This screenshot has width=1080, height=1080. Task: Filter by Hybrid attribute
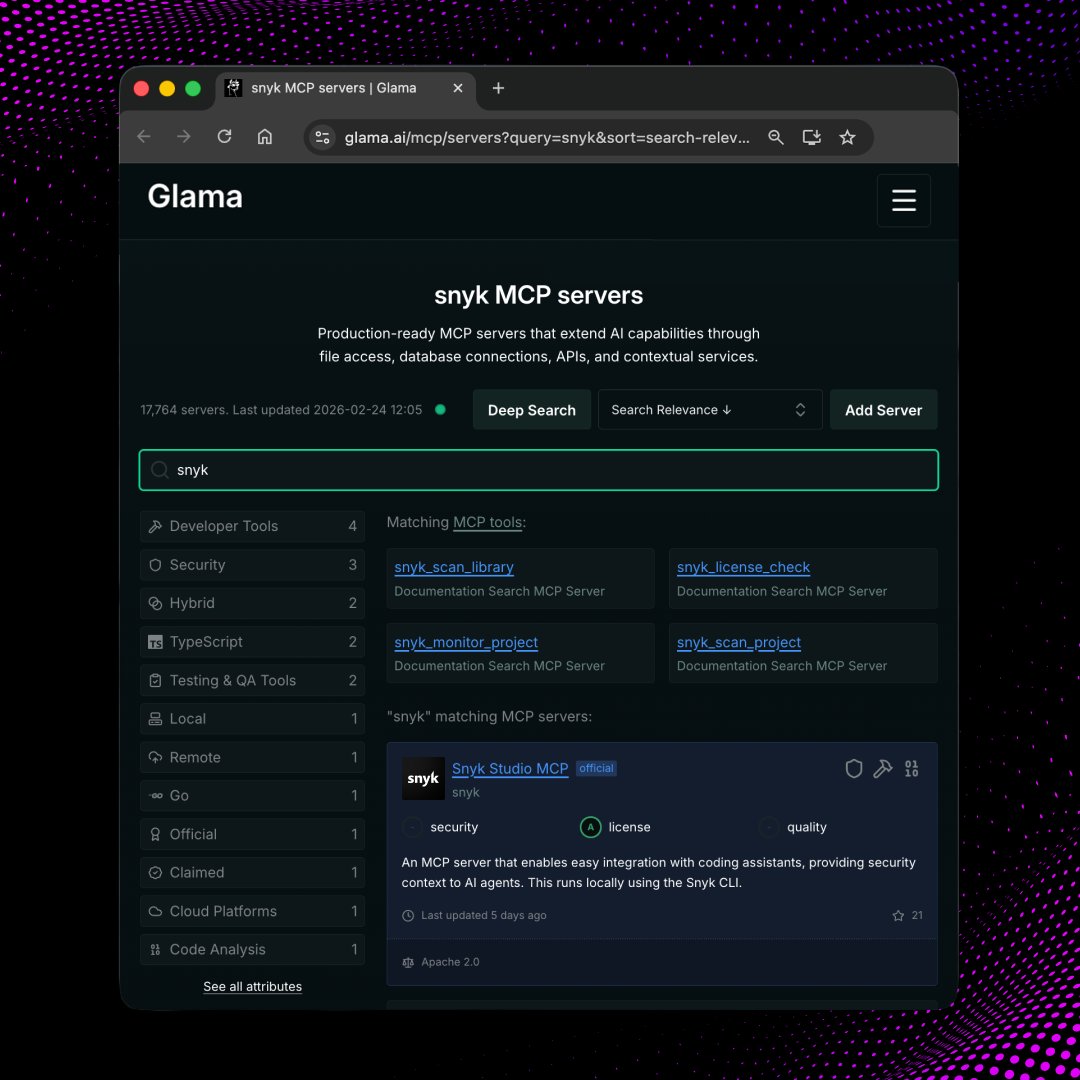pyautogui.click(x=252, y=603)
